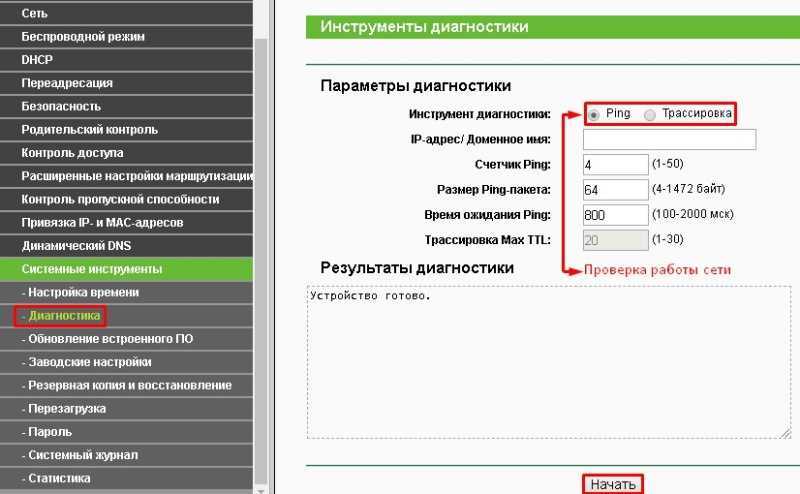Click the Результаты диагностики heading

point(417,268)
